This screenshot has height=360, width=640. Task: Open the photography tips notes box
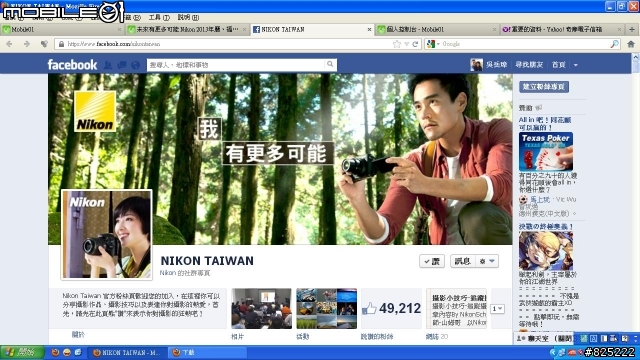(x=456, y=309)
